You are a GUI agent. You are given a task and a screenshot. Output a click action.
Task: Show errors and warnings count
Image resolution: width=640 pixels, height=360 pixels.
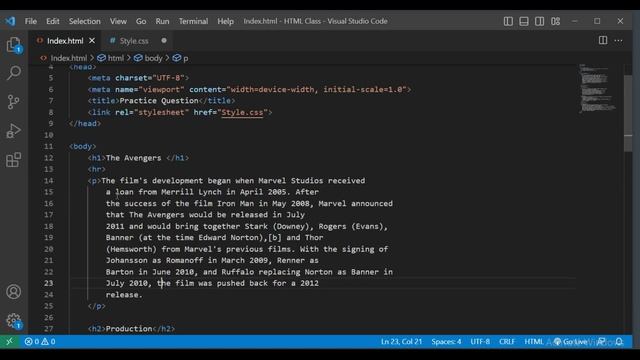point(40,341)
